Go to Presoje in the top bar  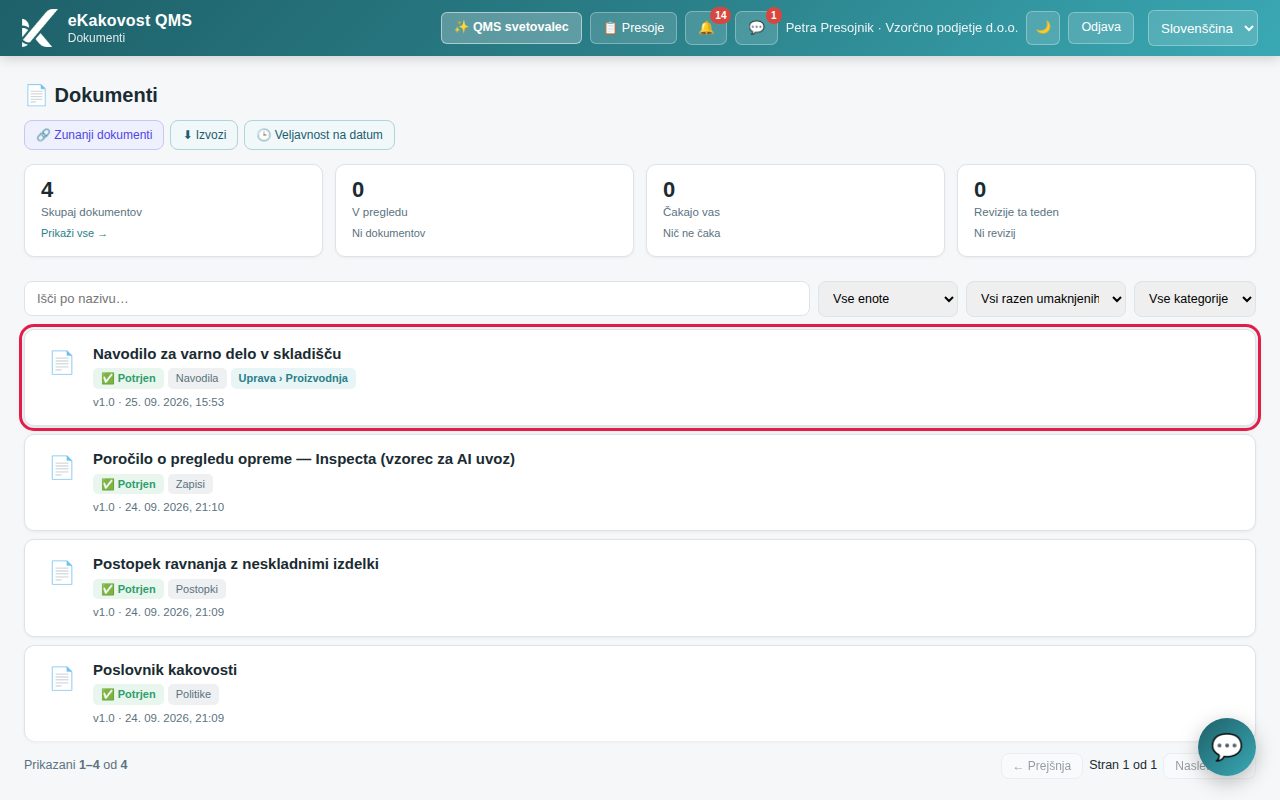(x=634, y=28)
